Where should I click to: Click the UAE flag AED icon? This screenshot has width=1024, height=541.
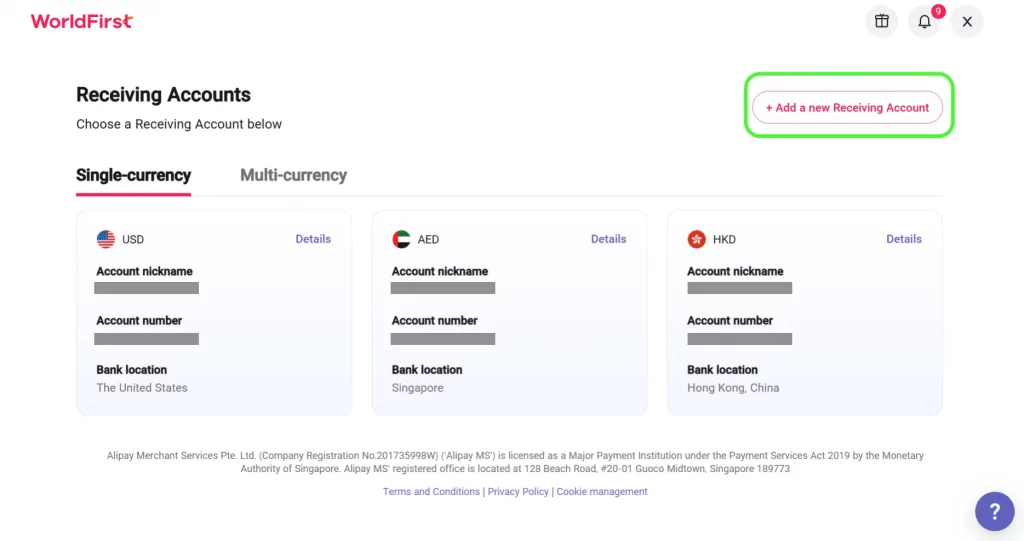point(401,239)
